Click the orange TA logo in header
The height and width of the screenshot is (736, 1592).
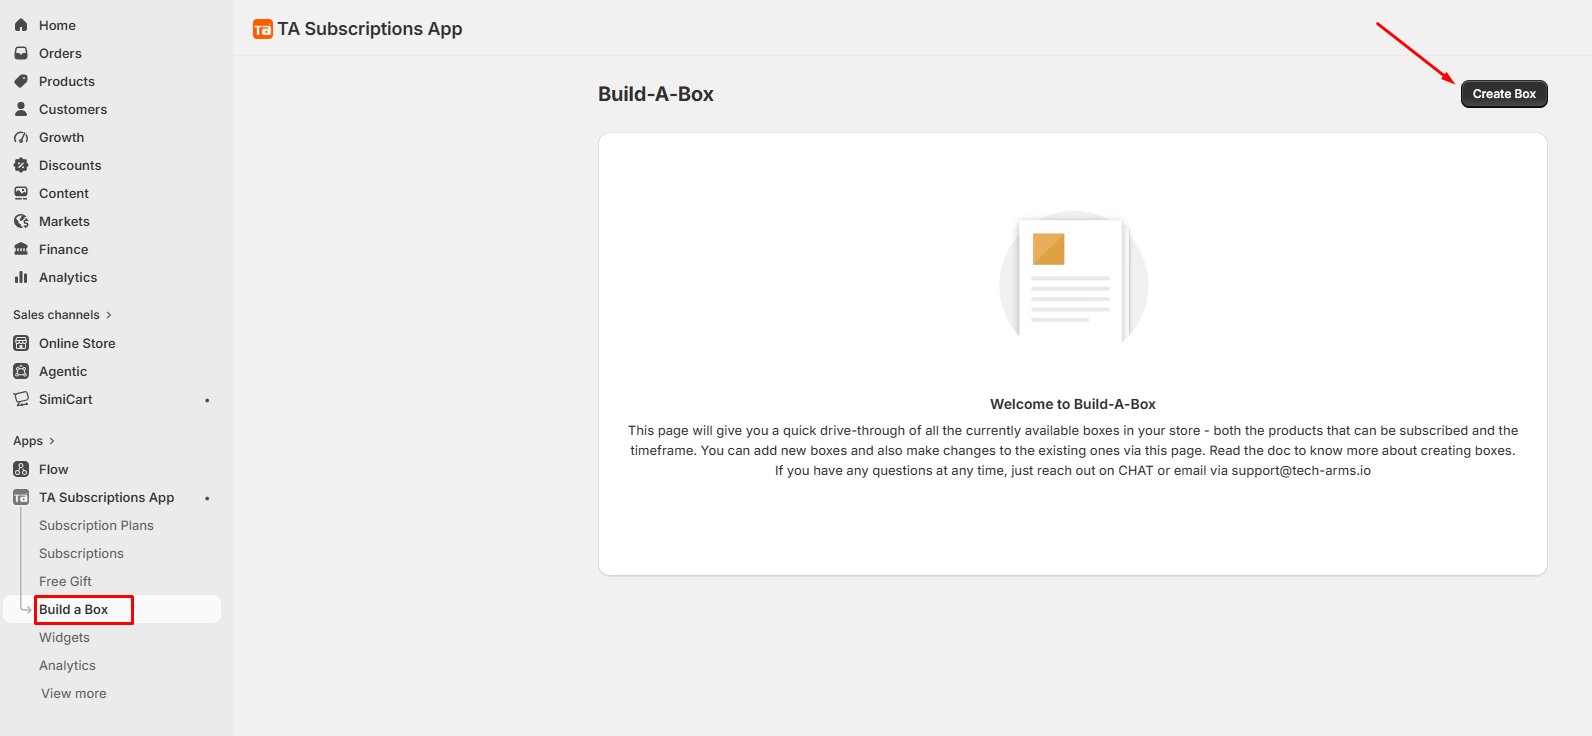[x=263, y=29]
